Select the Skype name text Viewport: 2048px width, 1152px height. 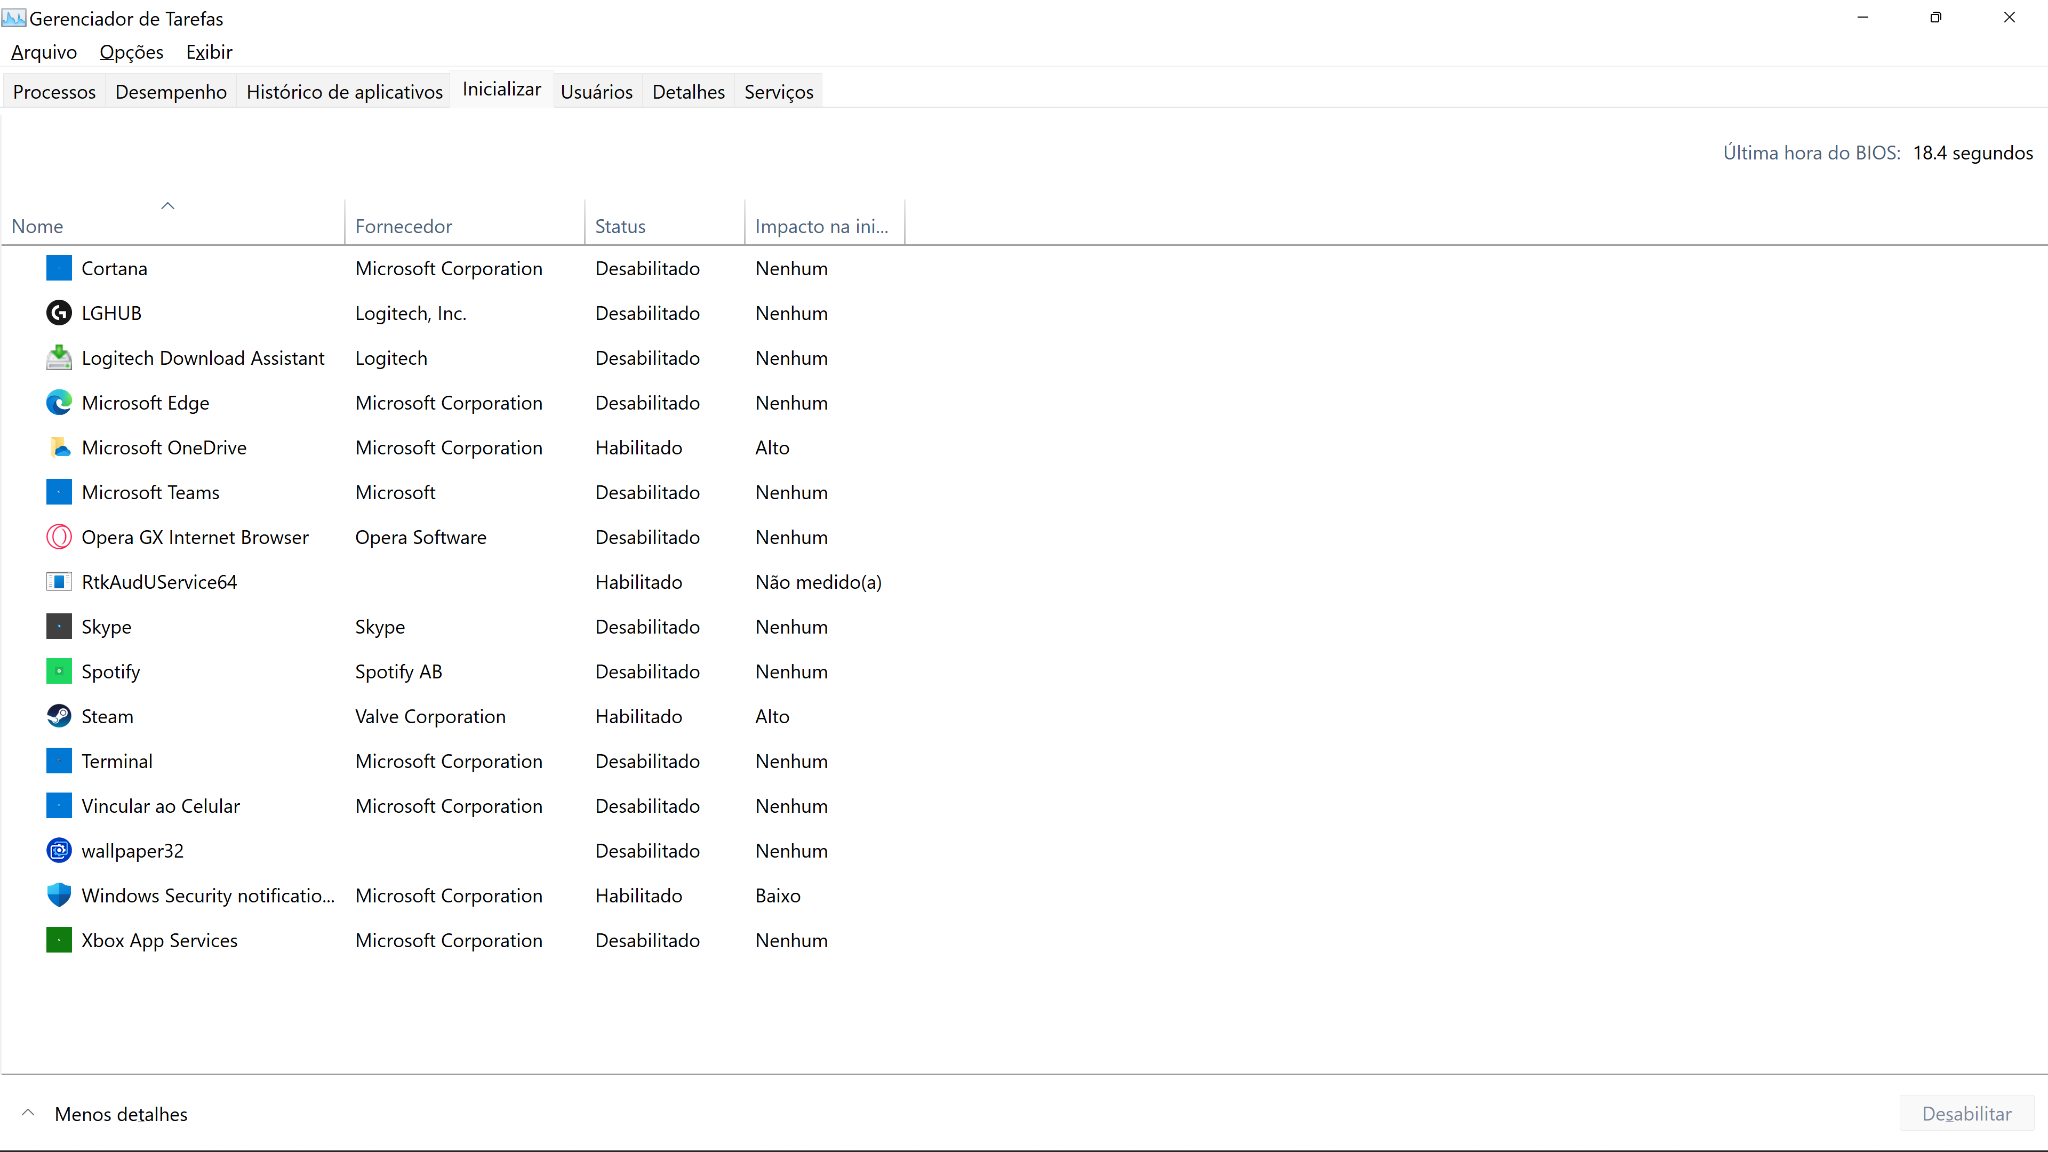tap(106, 627)
